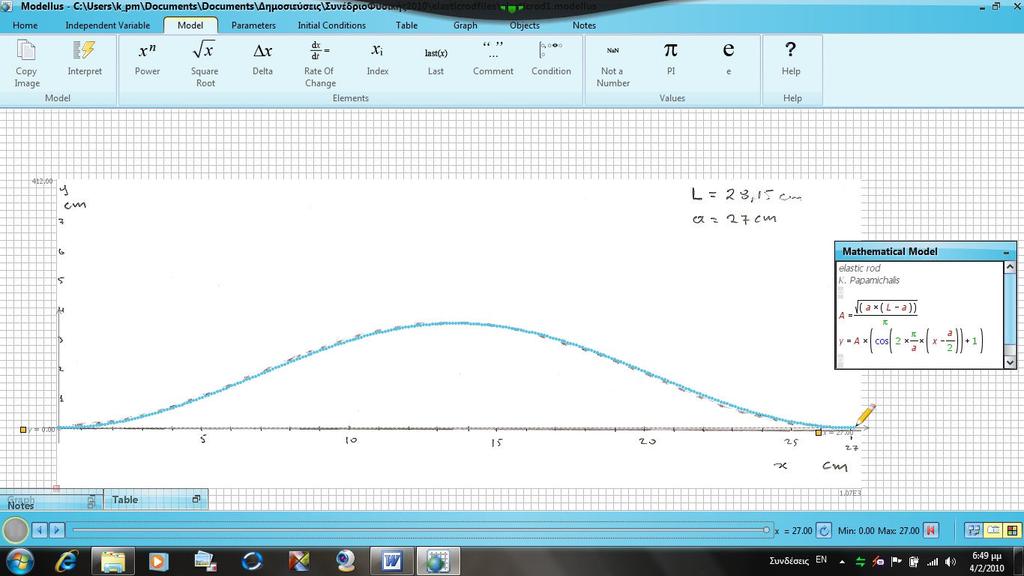This screenshot has height=576, width=1024.
Task: Switch to the Table ribbon tab
Action: click(406, 25)
